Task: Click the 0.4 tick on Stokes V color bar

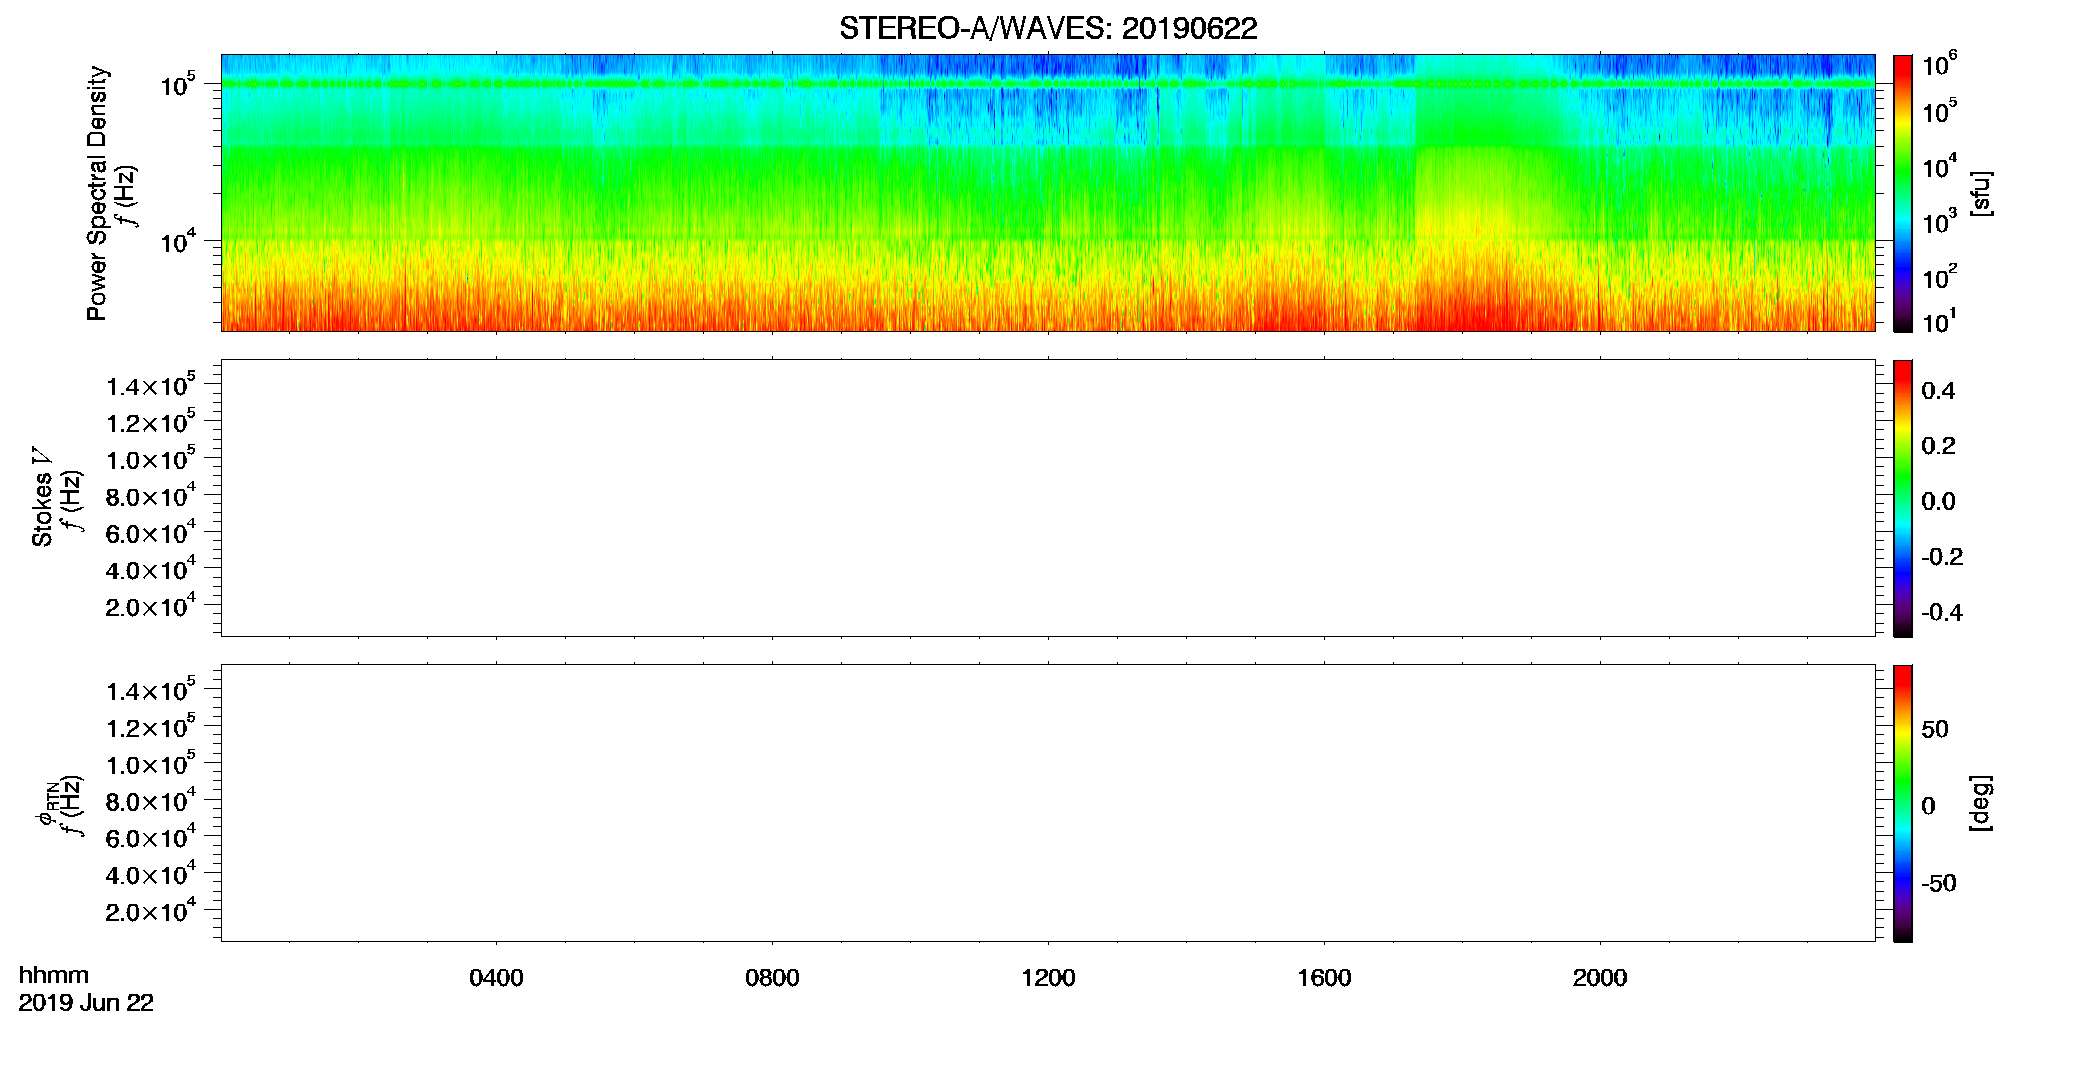Action: [x=1938, y=391]
